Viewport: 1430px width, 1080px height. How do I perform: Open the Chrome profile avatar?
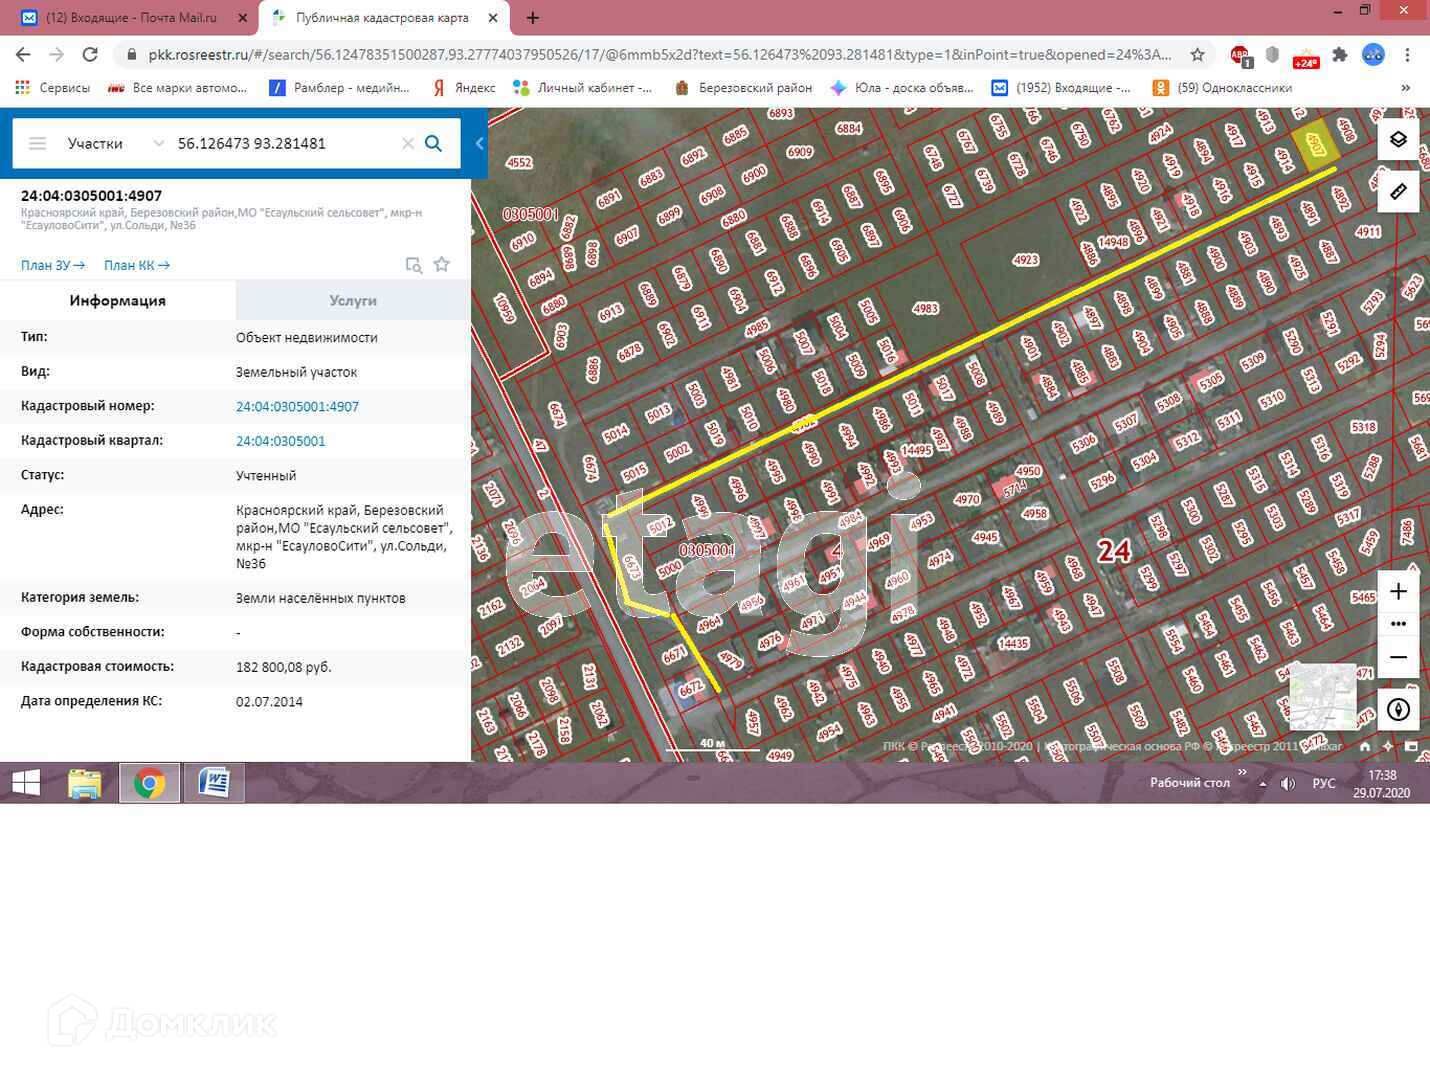[x=1373, y=55]
